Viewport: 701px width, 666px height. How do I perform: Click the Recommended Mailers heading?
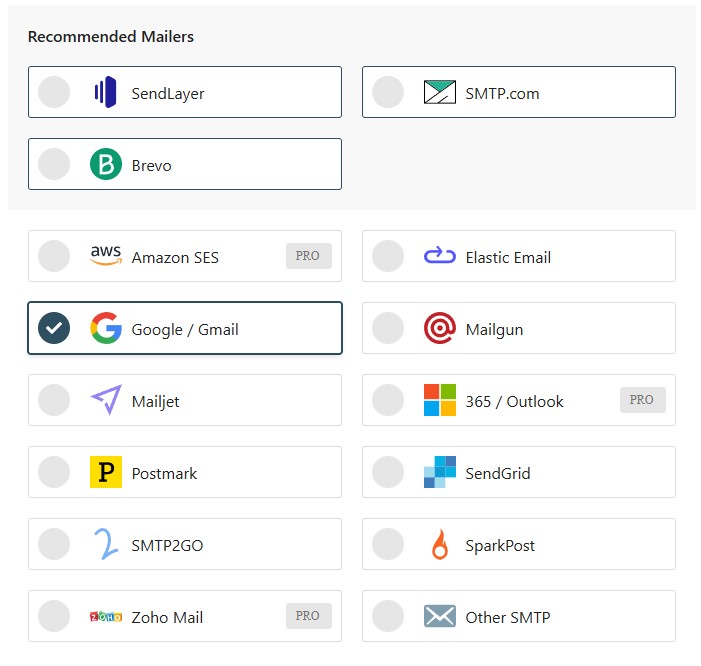coord(111,37)
